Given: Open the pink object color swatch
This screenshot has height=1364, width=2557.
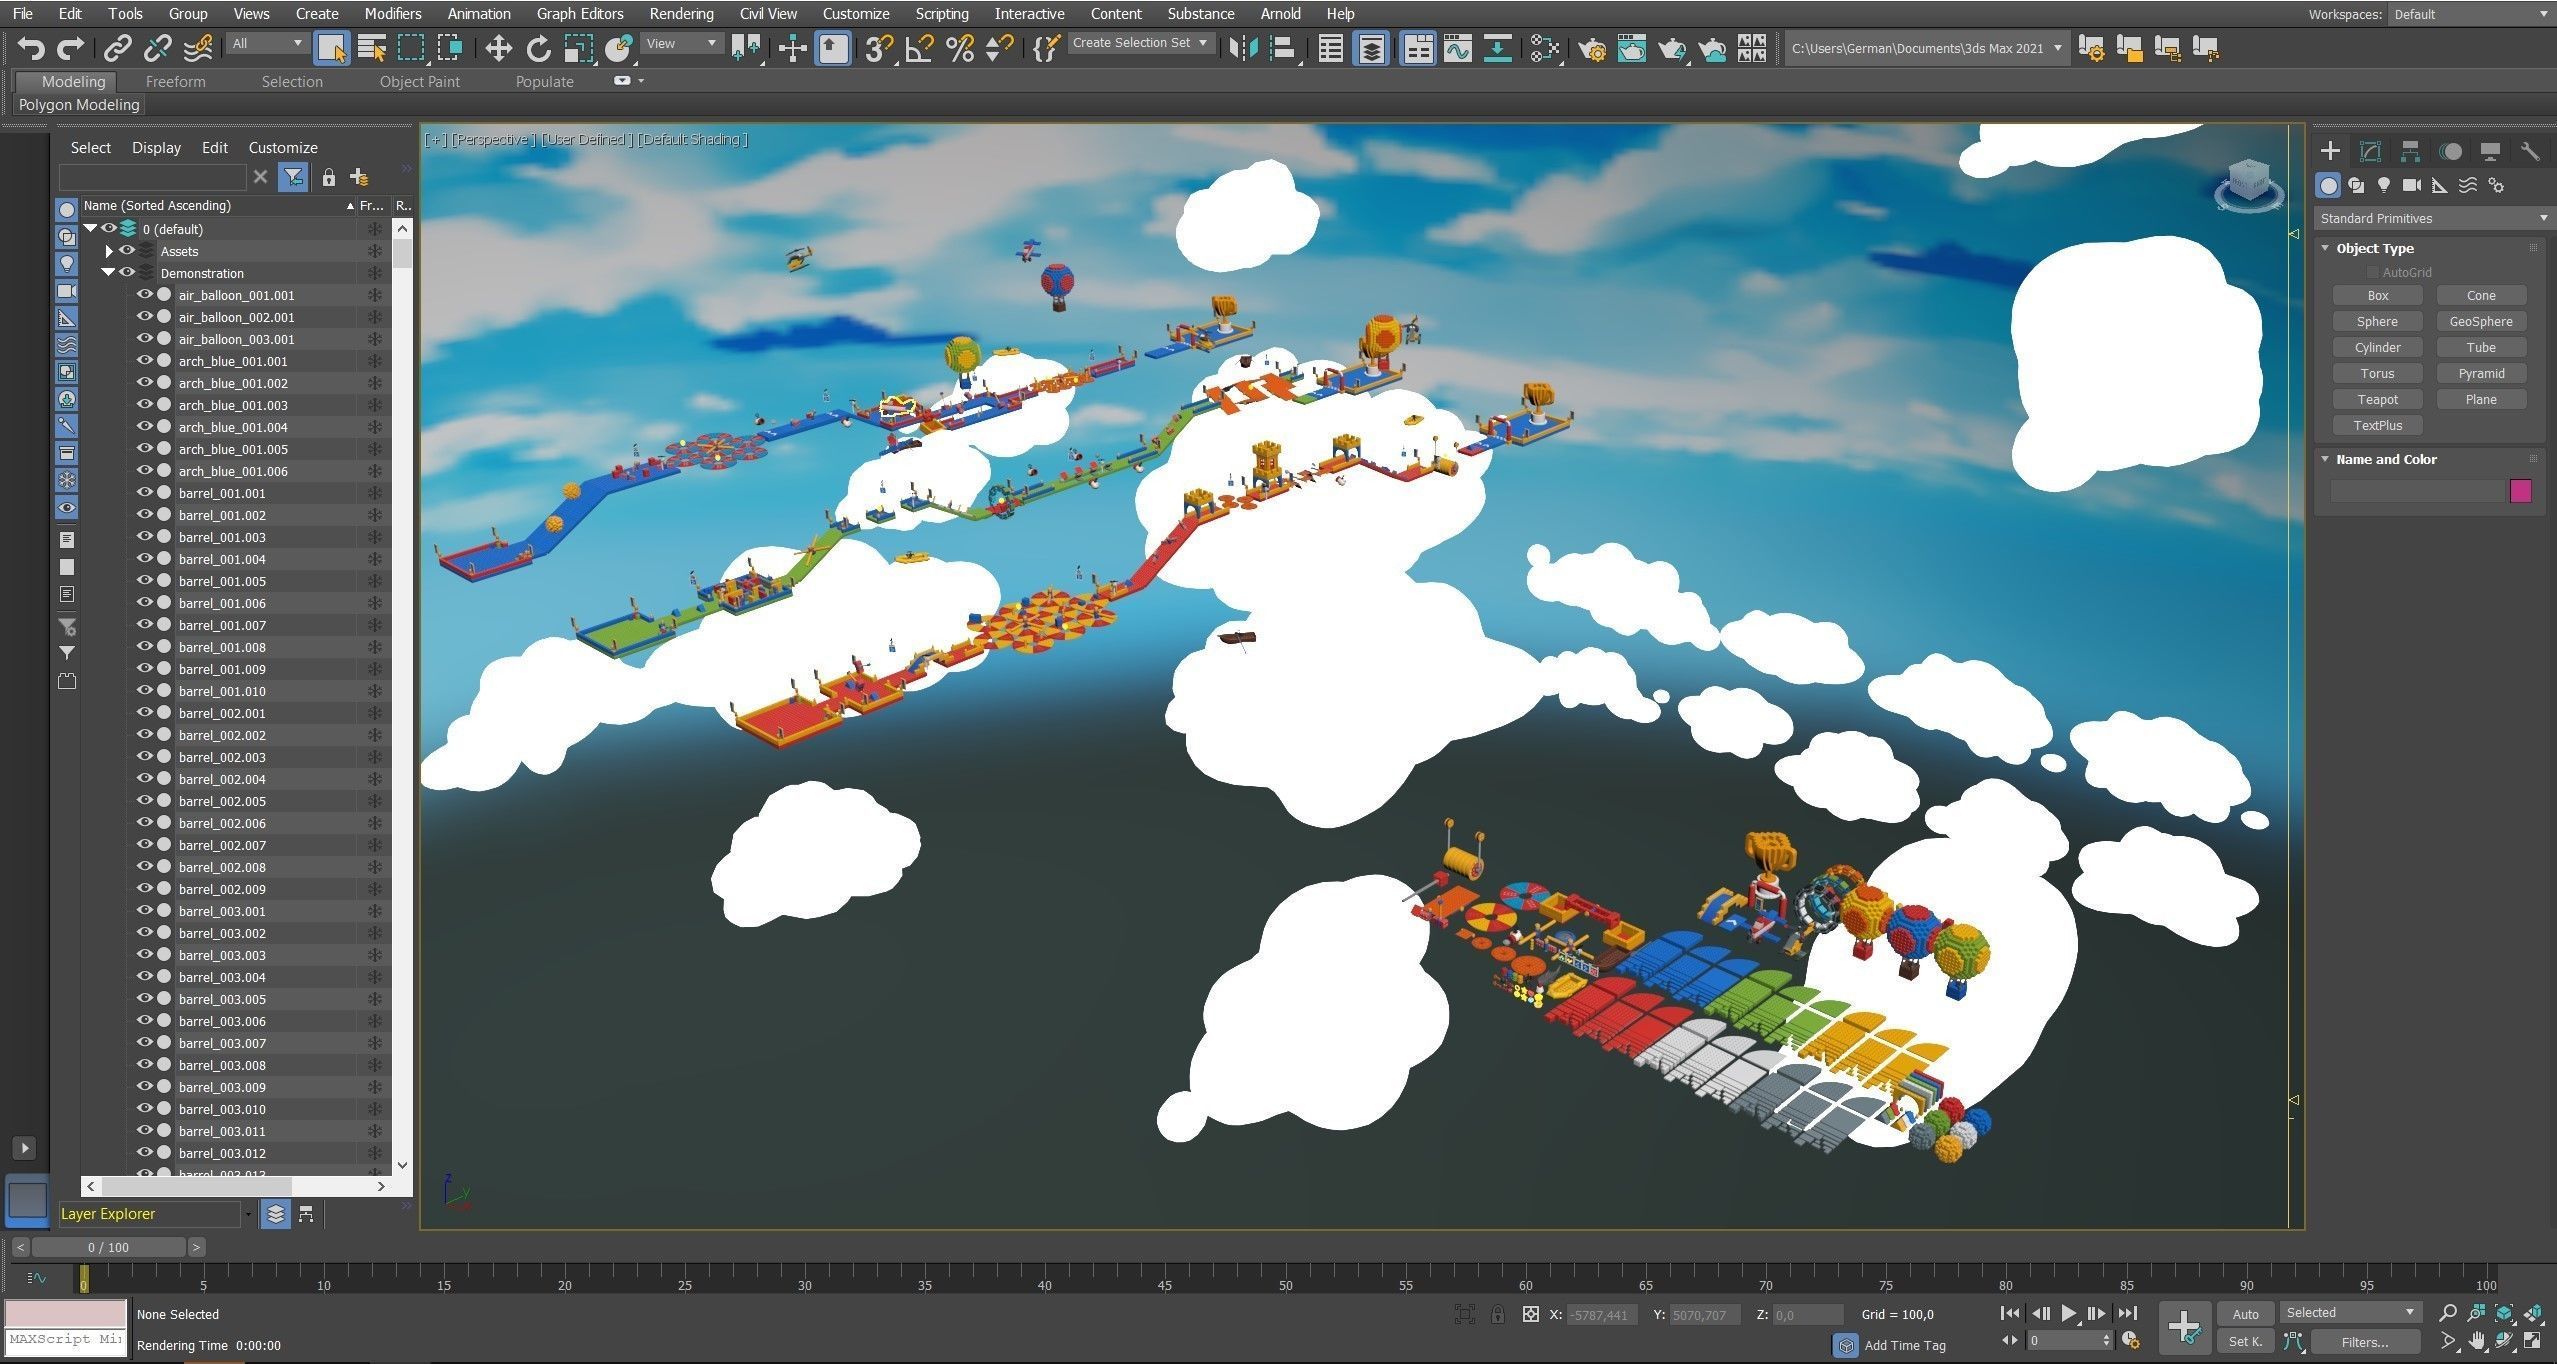Looking at the screenshot, I should click(2520, 490).
